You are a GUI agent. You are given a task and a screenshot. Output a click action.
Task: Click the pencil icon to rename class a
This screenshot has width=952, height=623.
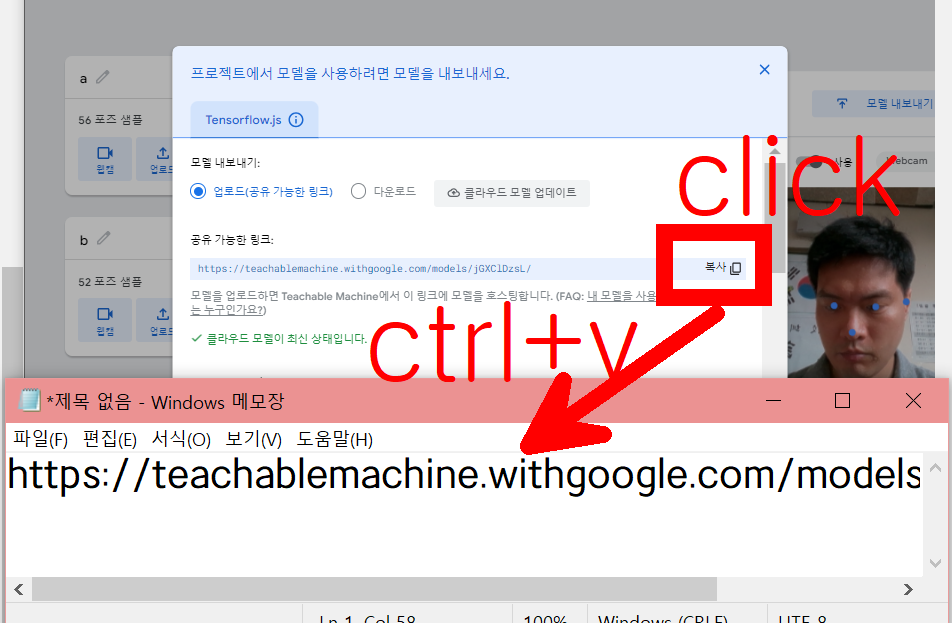tap(103, 77)
